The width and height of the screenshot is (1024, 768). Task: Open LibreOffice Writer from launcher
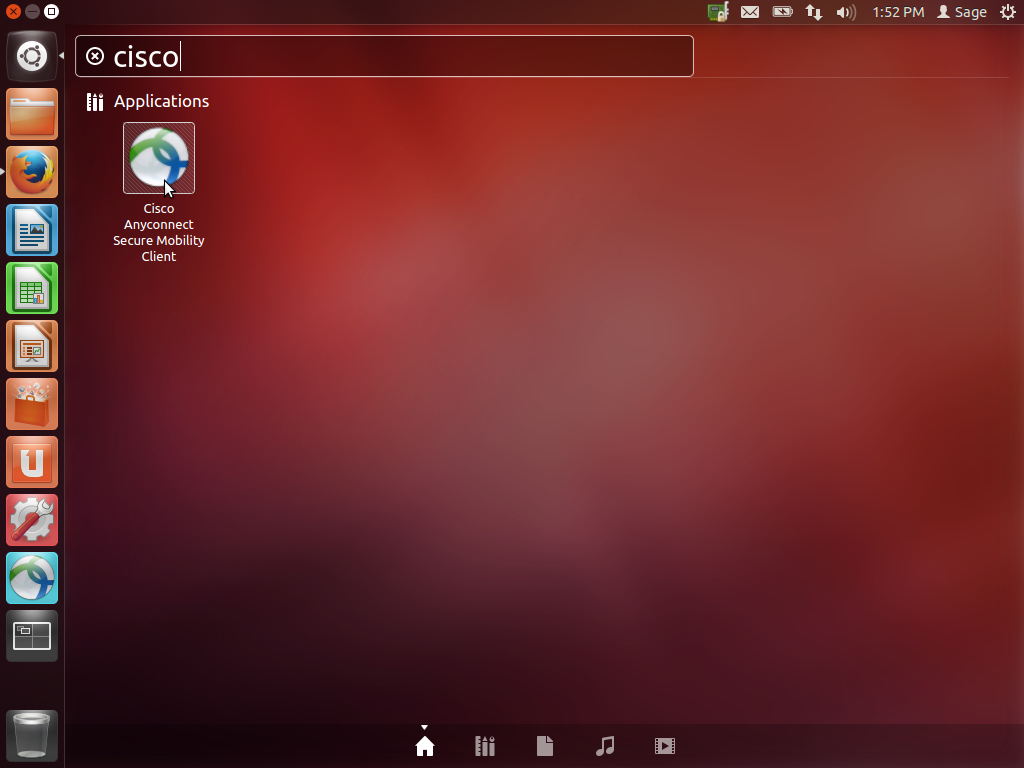point(32,231)
